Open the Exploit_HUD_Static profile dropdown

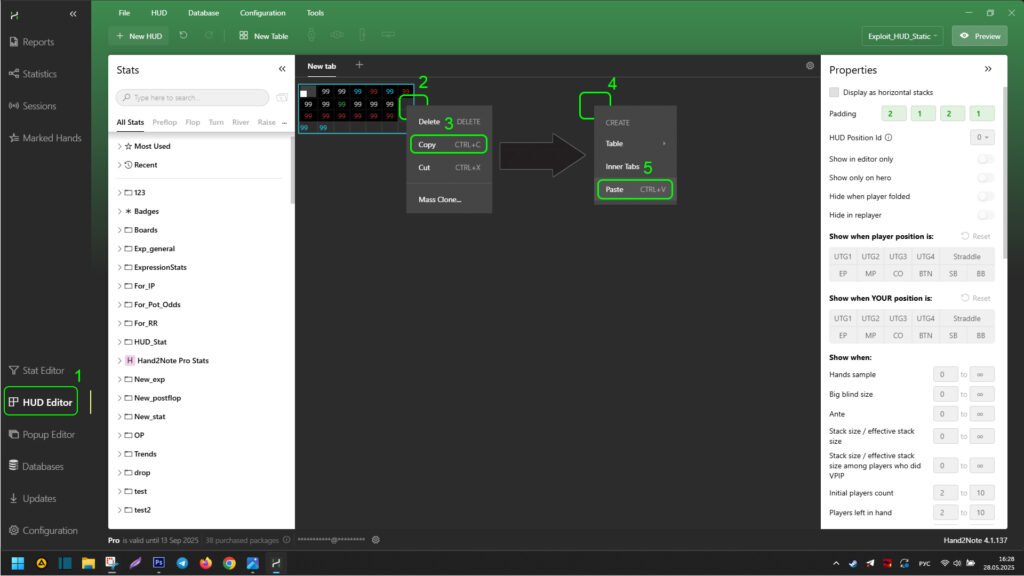pos(902,36)
